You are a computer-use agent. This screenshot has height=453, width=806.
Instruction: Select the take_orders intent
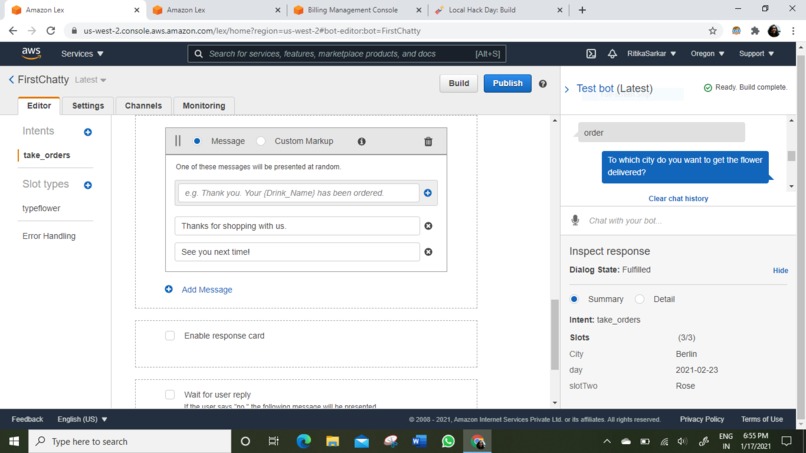pos(47,155)
